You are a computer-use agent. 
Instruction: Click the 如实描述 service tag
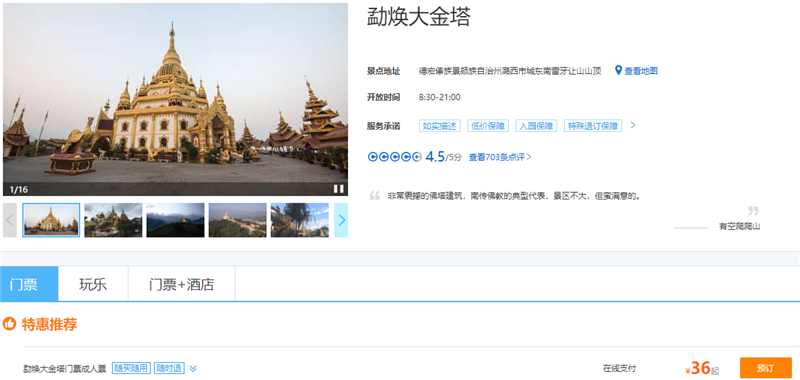tap(440, 125)
